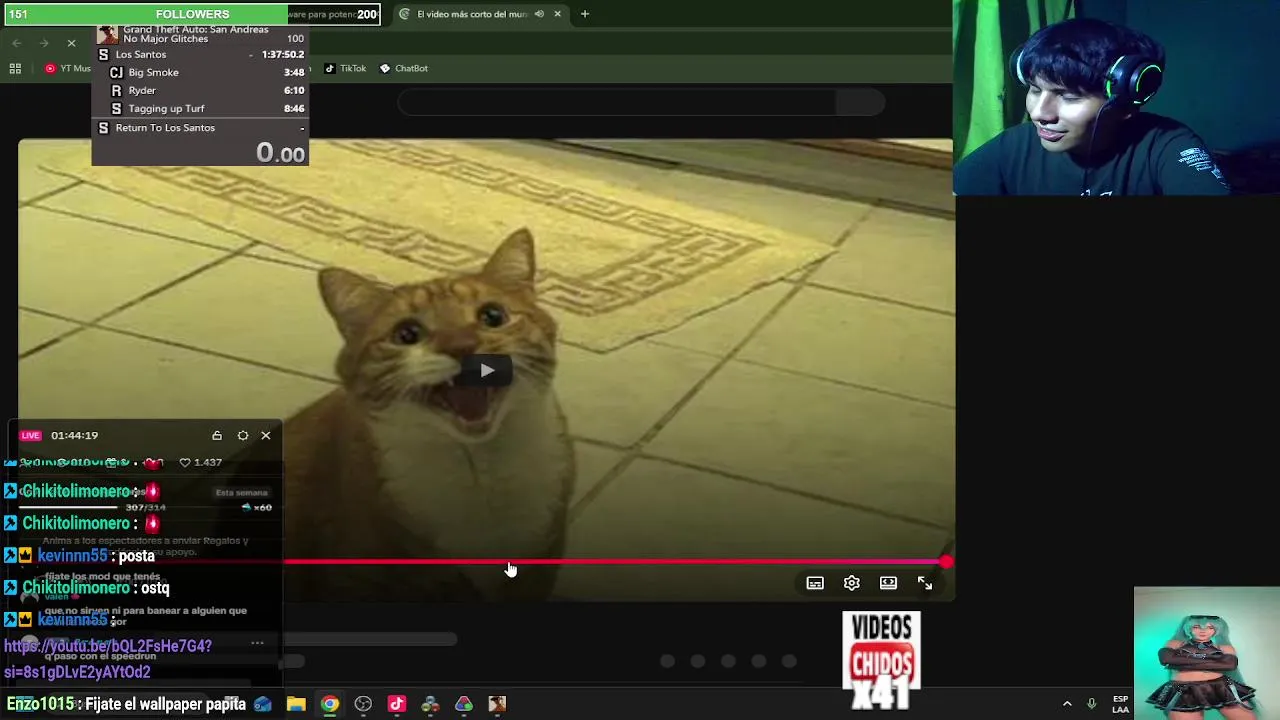Screen dimensions: 1280x720
Task: Open chat overlay settings gear
Action: [x=243, y=435]
